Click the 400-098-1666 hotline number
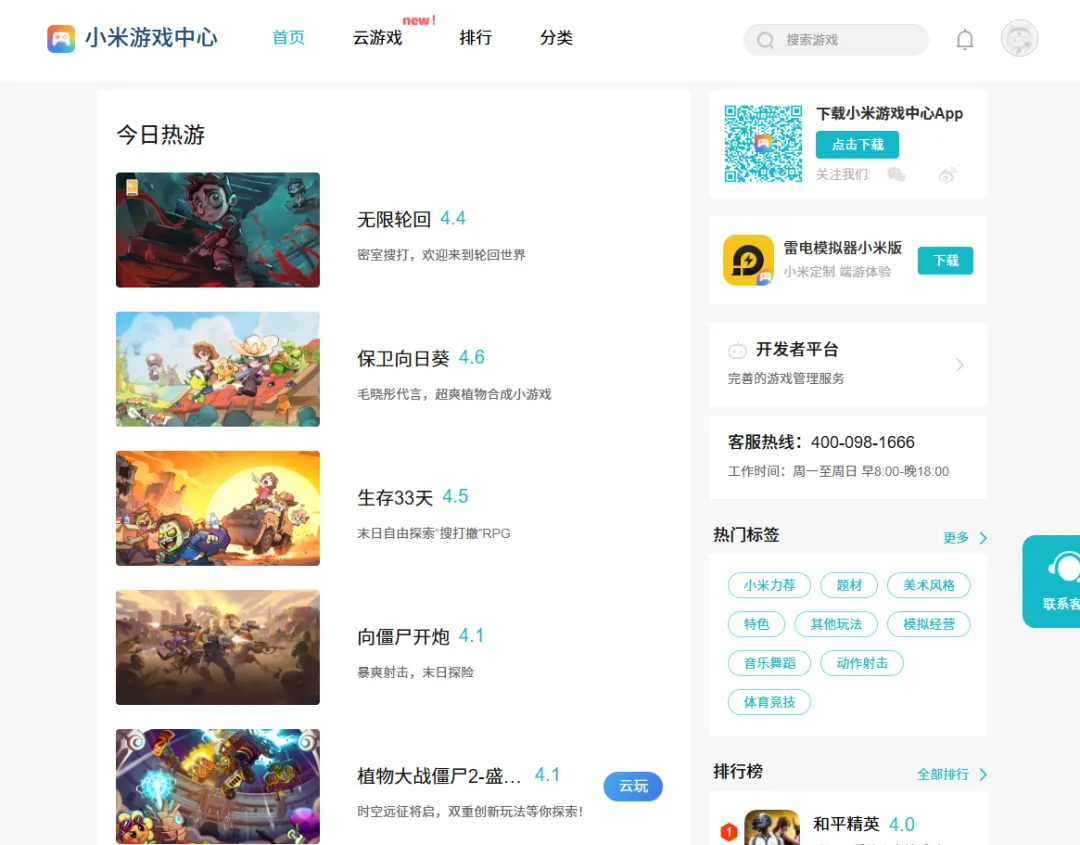 point(862,442)
